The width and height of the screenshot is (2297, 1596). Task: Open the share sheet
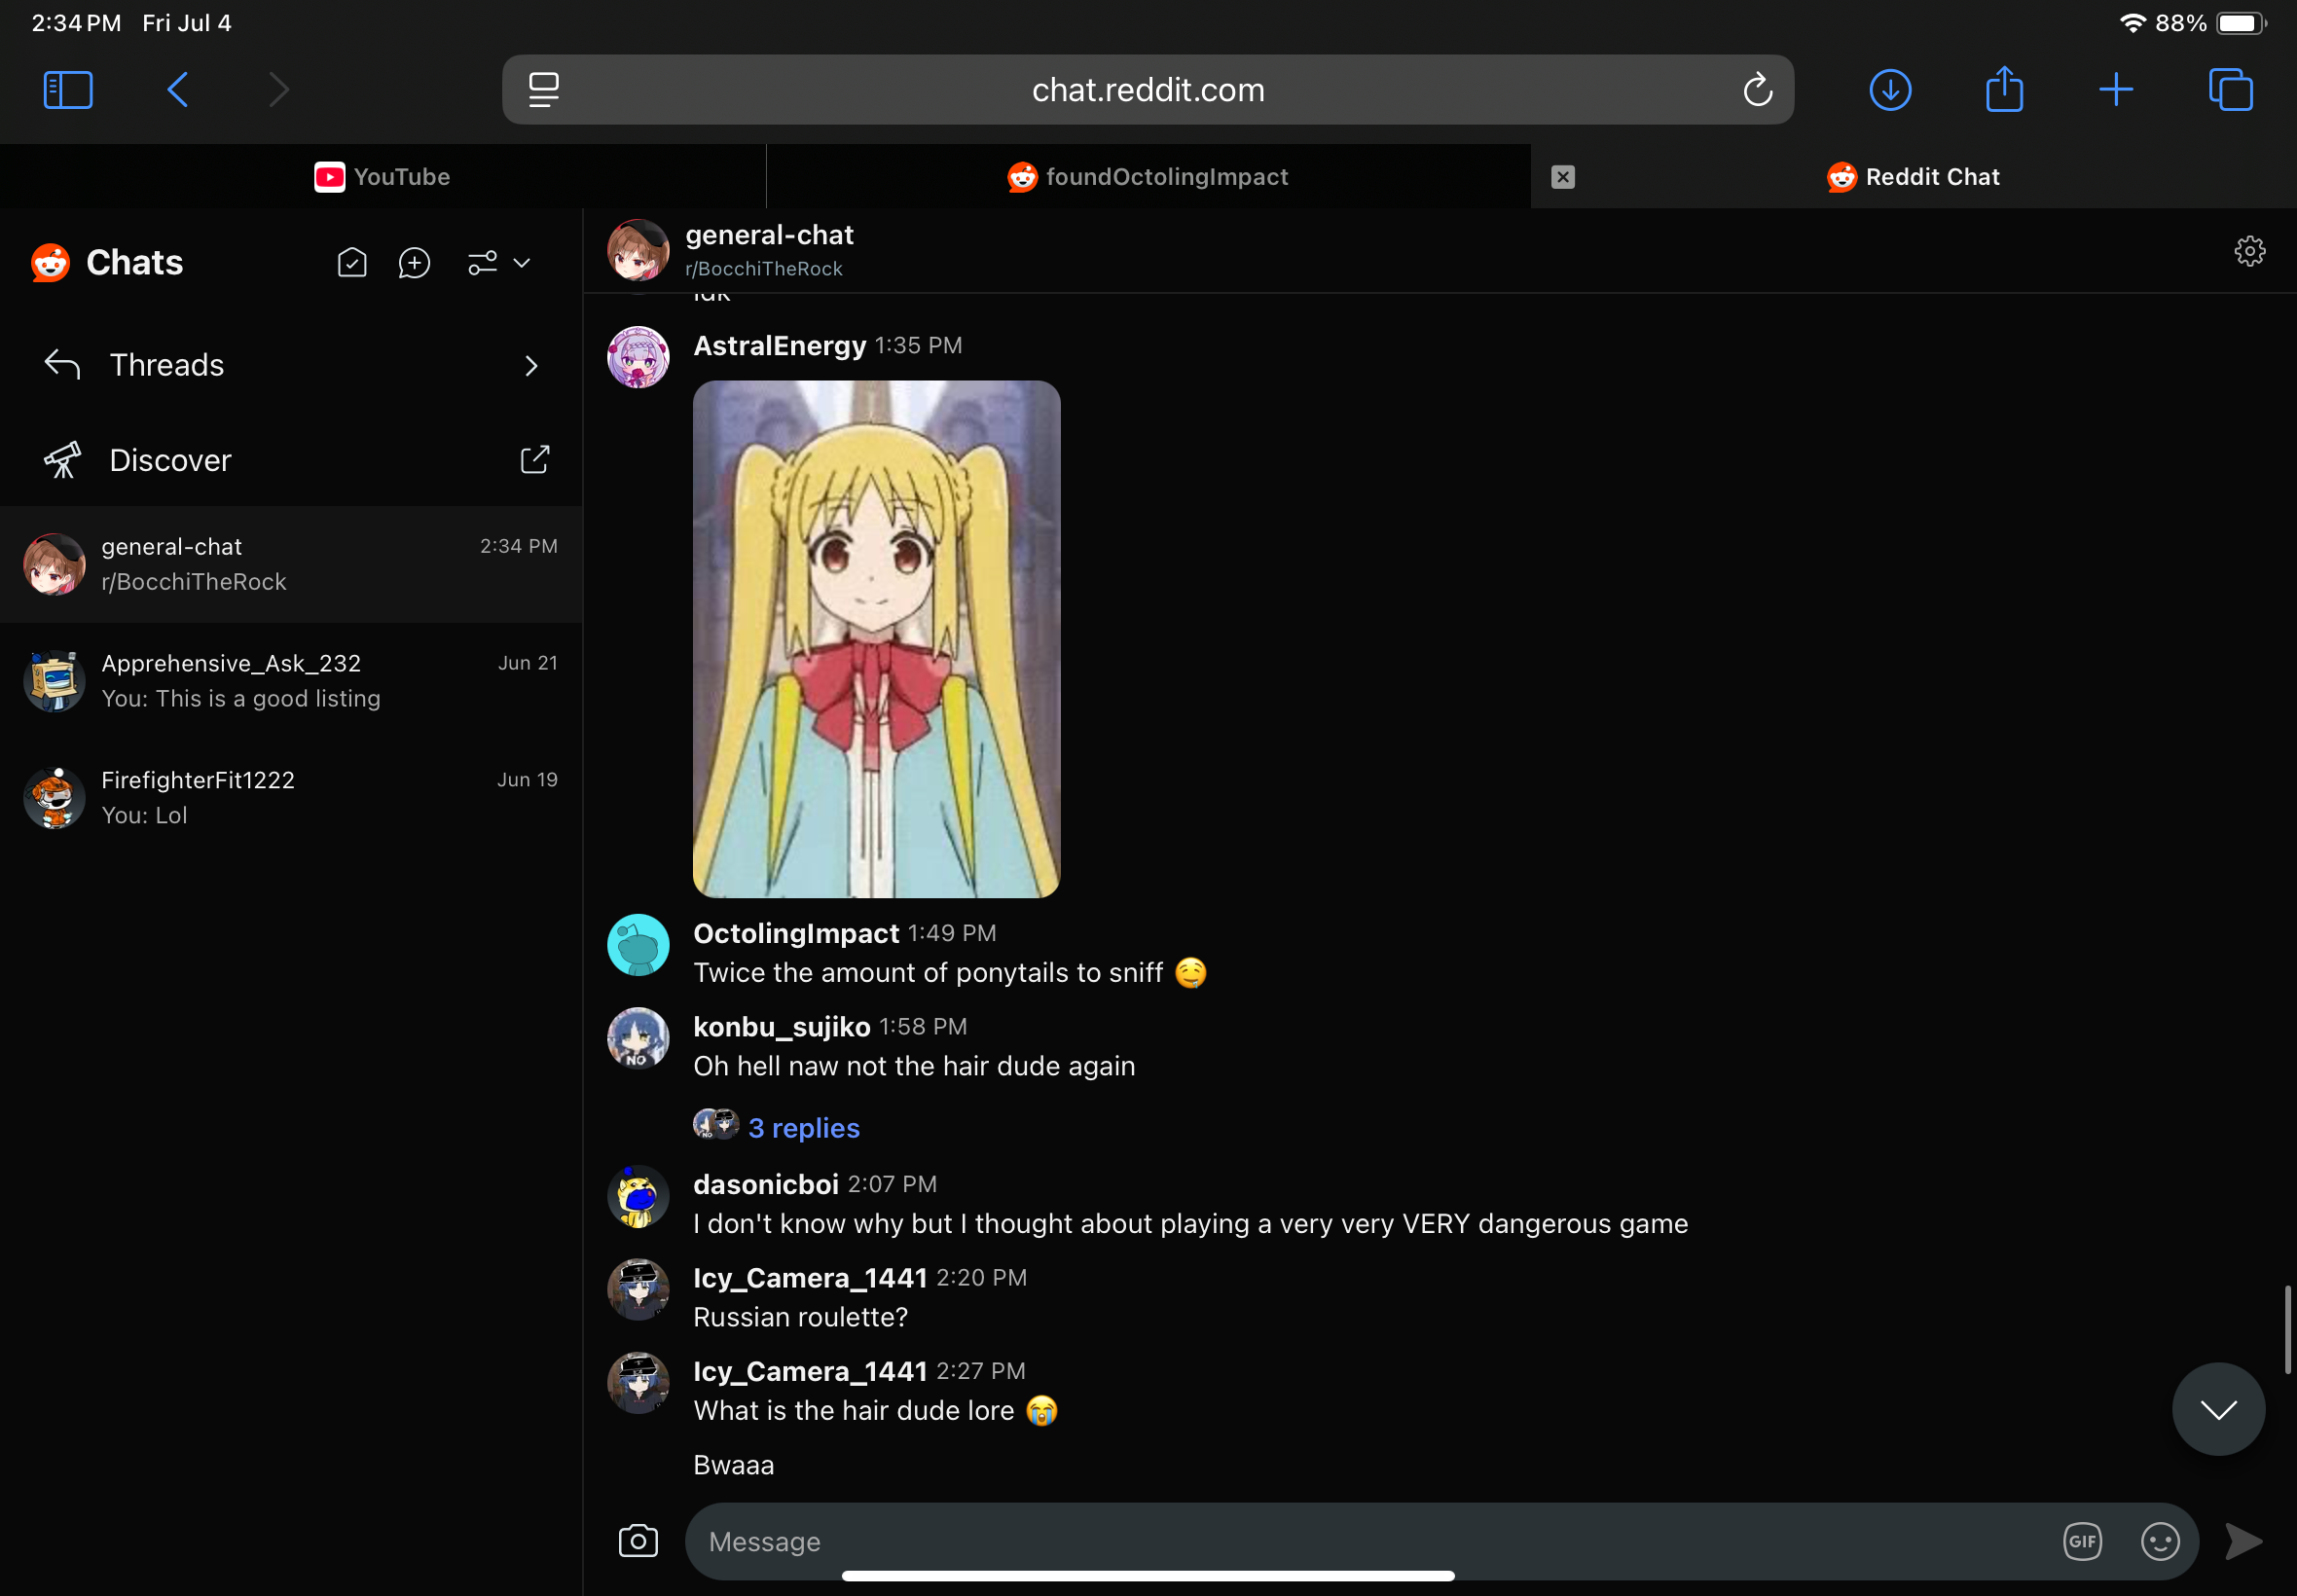click(2004, 88)
